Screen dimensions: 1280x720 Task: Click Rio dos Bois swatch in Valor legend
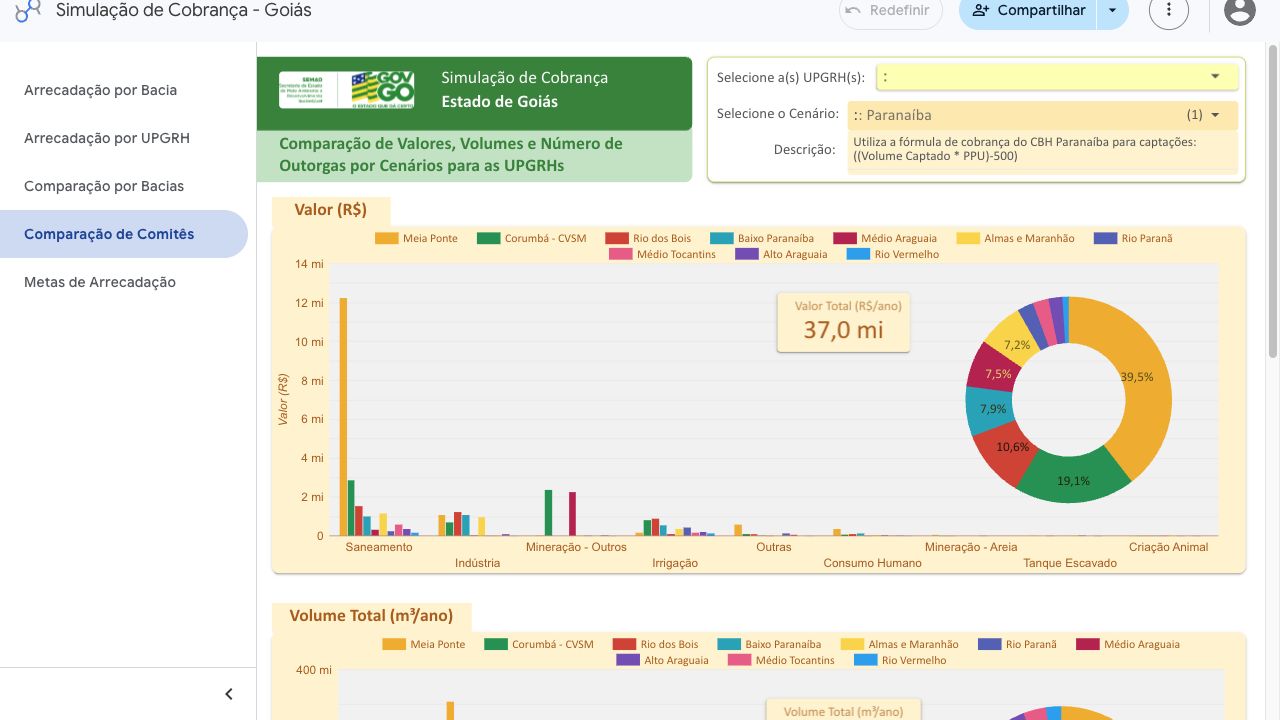(x=617, y=238)
